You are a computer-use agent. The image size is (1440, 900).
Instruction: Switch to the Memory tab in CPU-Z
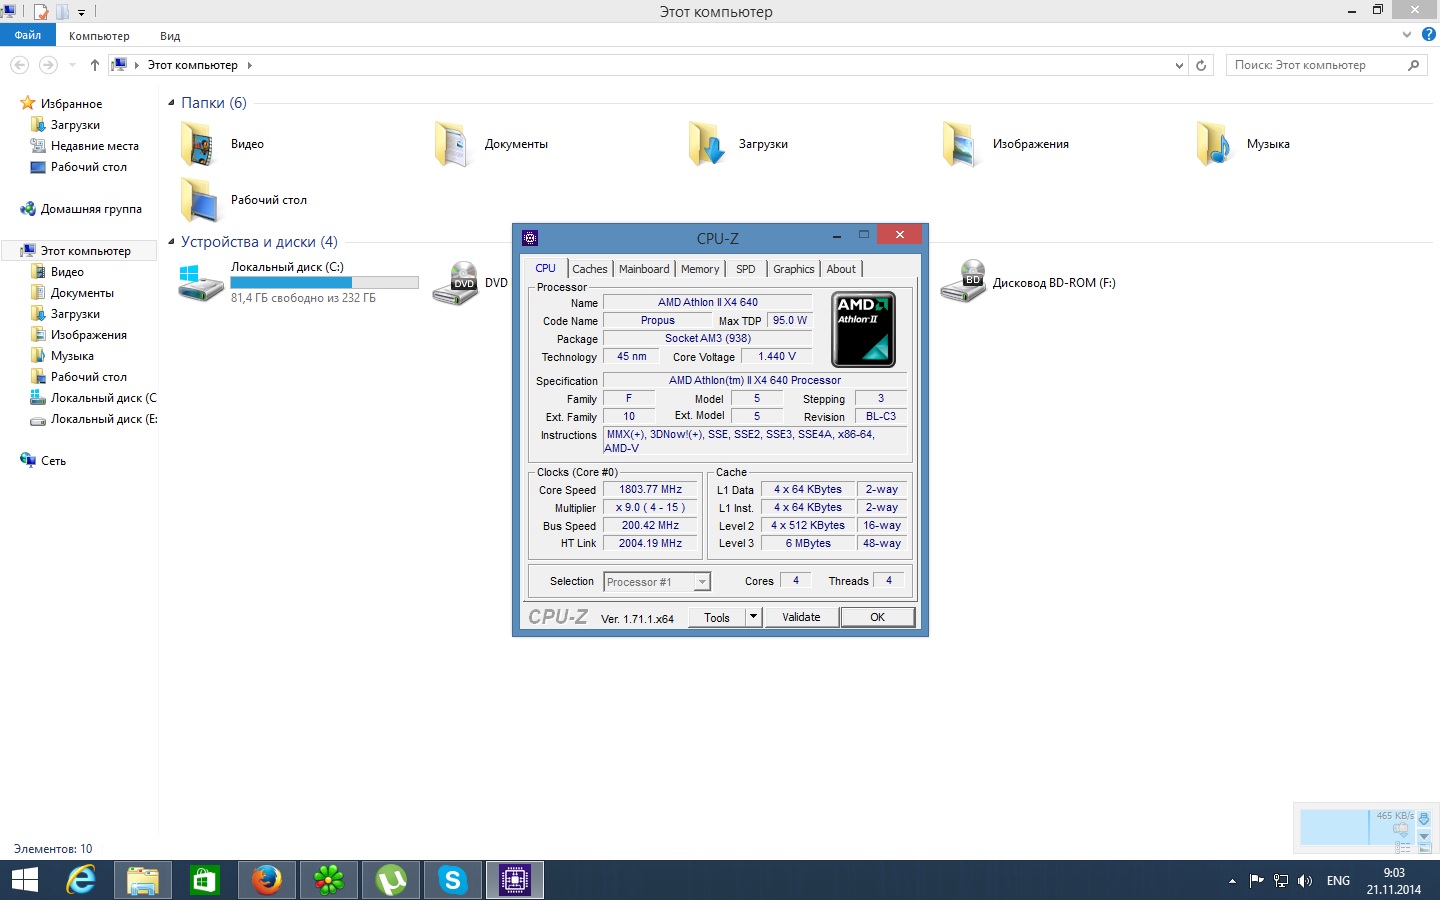click(x=700, y=269)
